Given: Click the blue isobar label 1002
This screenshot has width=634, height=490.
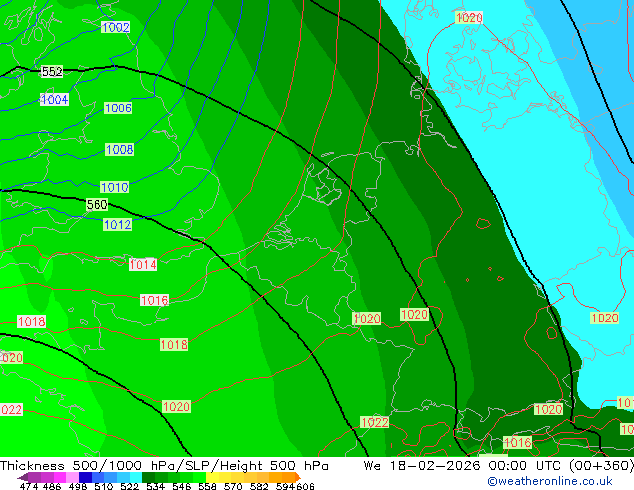Looking at the screenshot, I should [x=116, y=27].
